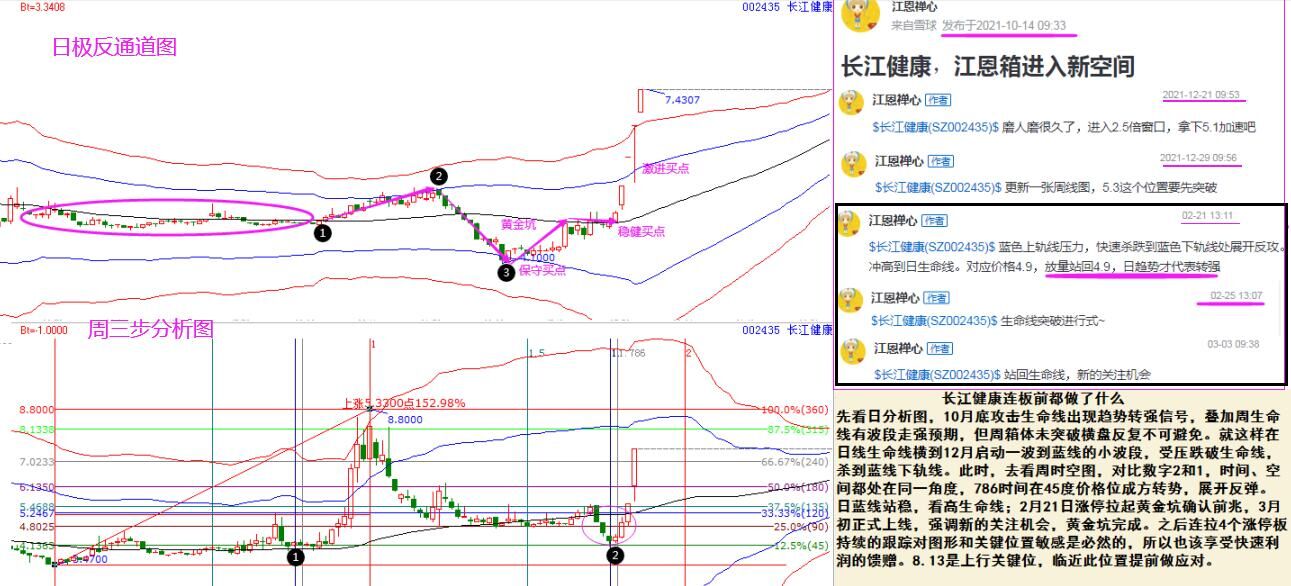The width and height of the screenshot is (1291, 586).
Task: Click the 稳健买点 label on daily chart
Action: pos(642,232)
